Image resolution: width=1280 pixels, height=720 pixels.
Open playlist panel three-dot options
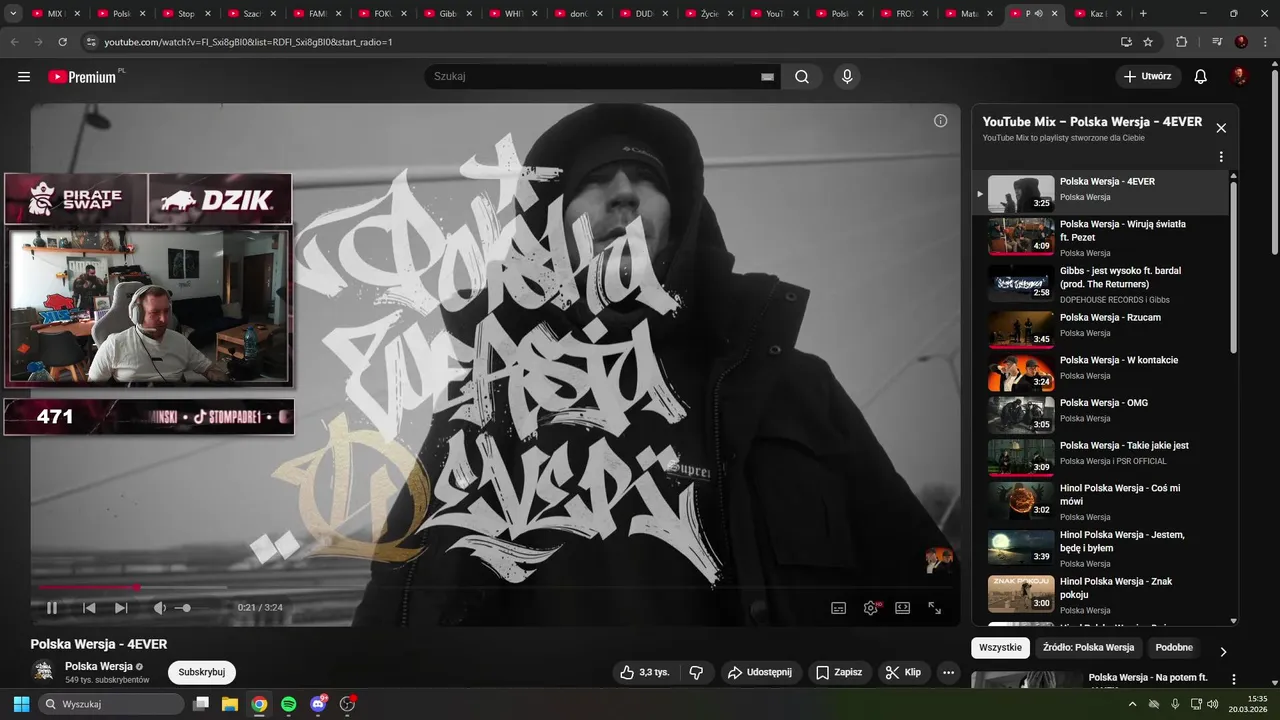1221,157
